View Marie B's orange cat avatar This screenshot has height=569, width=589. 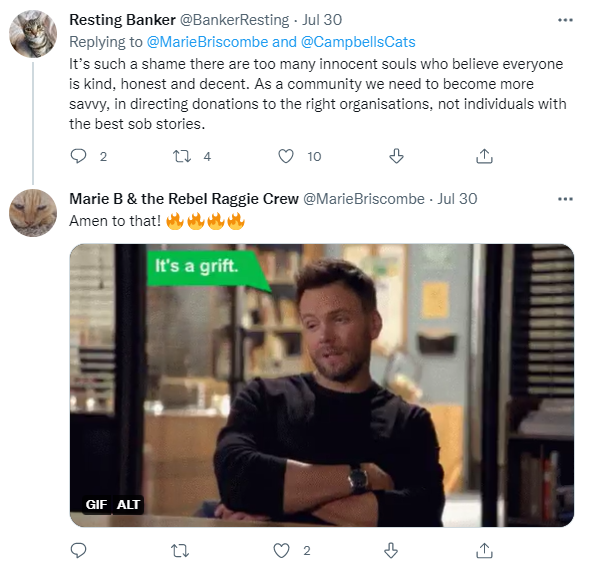(x=33, y=213)
